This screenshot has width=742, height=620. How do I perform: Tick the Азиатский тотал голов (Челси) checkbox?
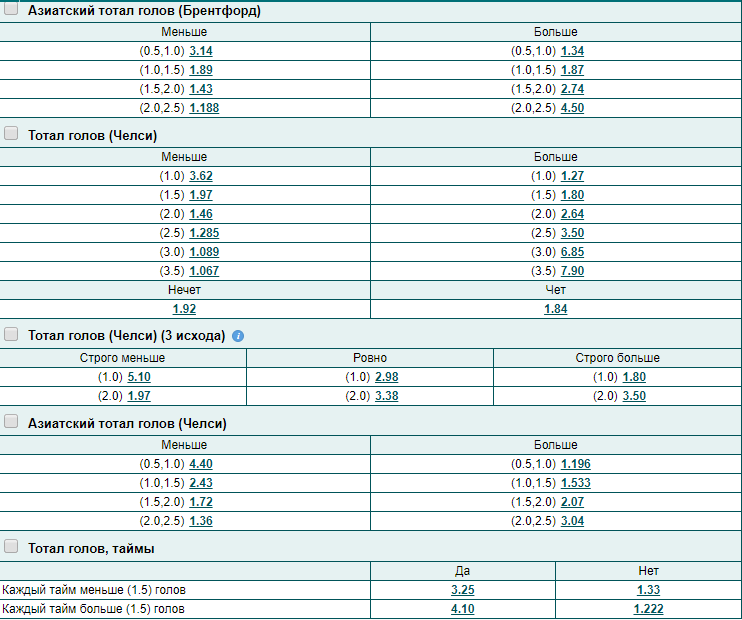pos(10,421)
